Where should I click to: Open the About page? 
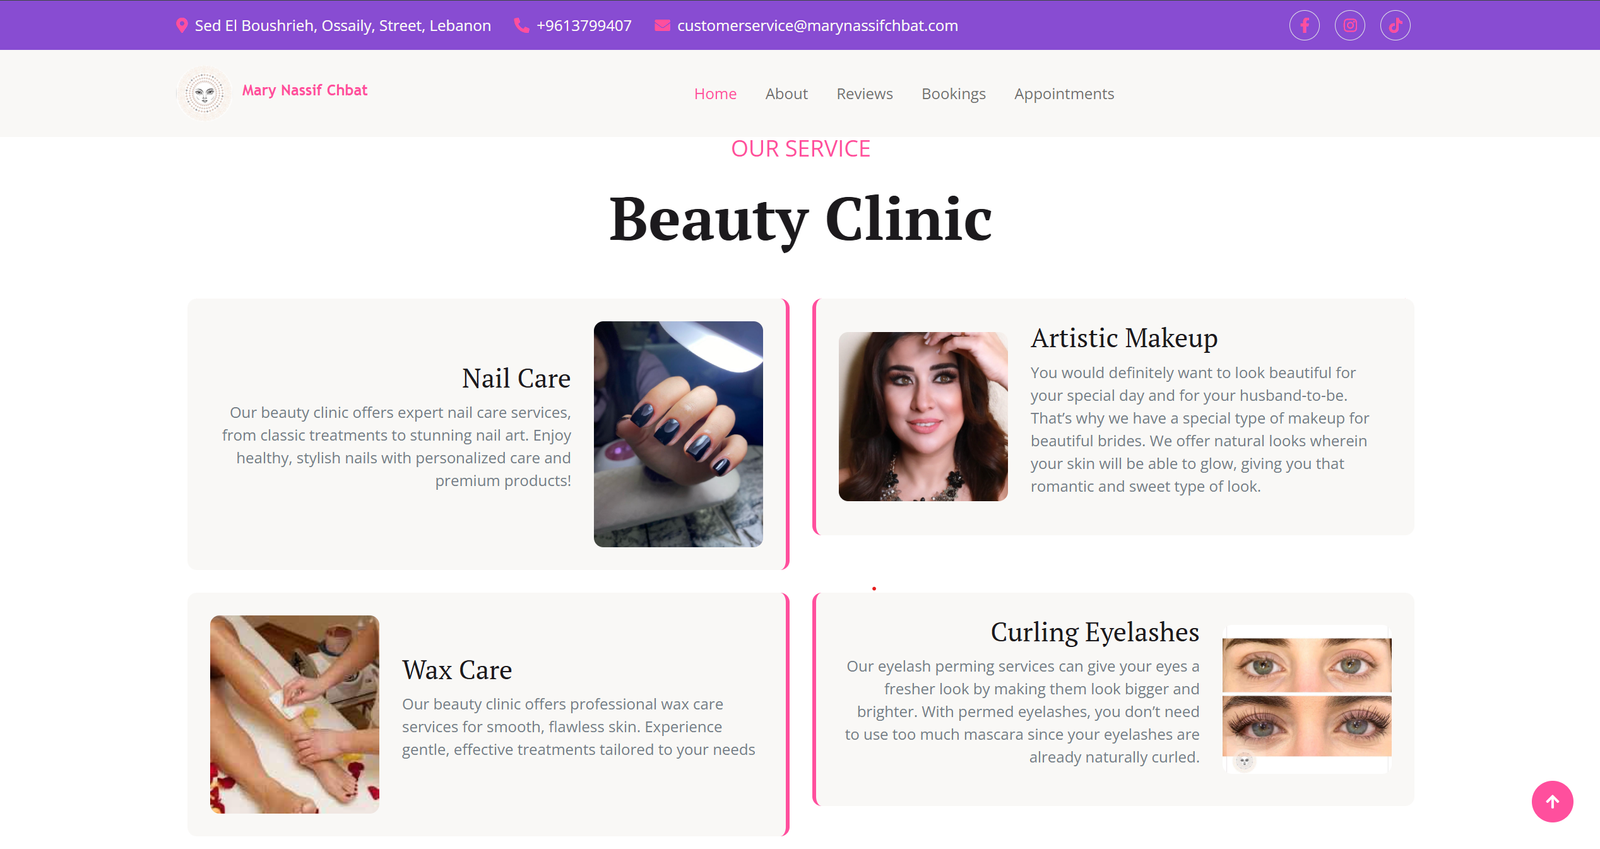[x=786, y=94]
